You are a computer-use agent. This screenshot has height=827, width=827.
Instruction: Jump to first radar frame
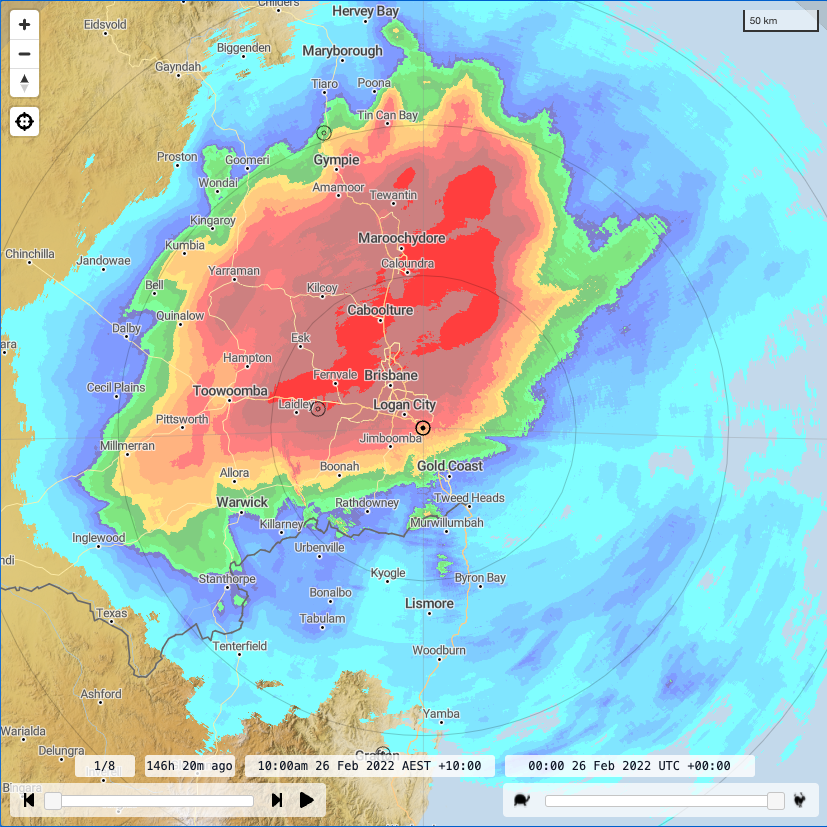click(29, 800)
